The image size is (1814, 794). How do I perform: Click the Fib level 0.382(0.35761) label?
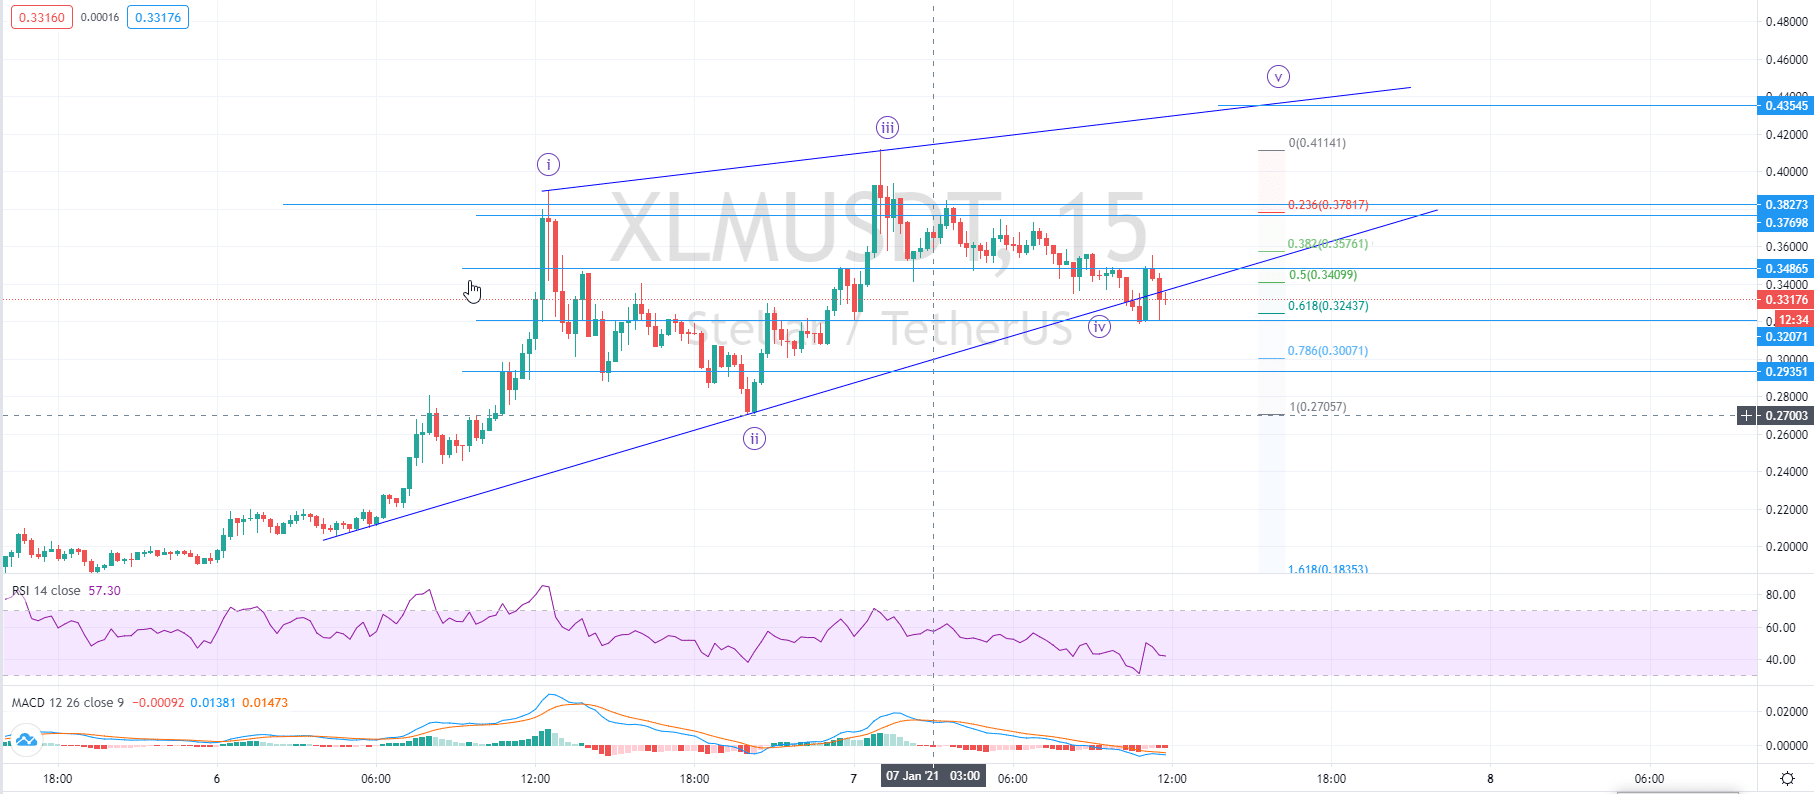pos(1328,244)
